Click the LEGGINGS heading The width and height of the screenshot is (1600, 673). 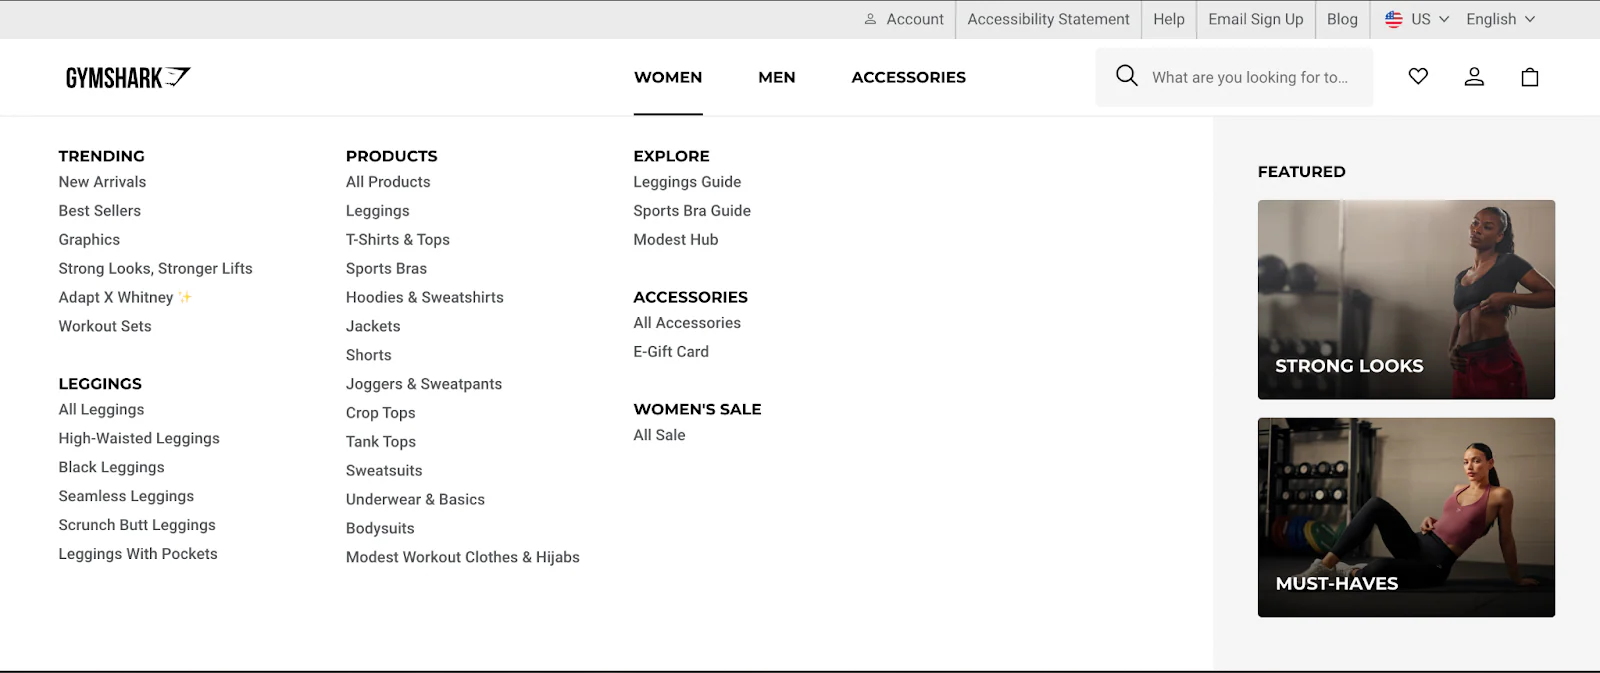click(x=100, y=384)
